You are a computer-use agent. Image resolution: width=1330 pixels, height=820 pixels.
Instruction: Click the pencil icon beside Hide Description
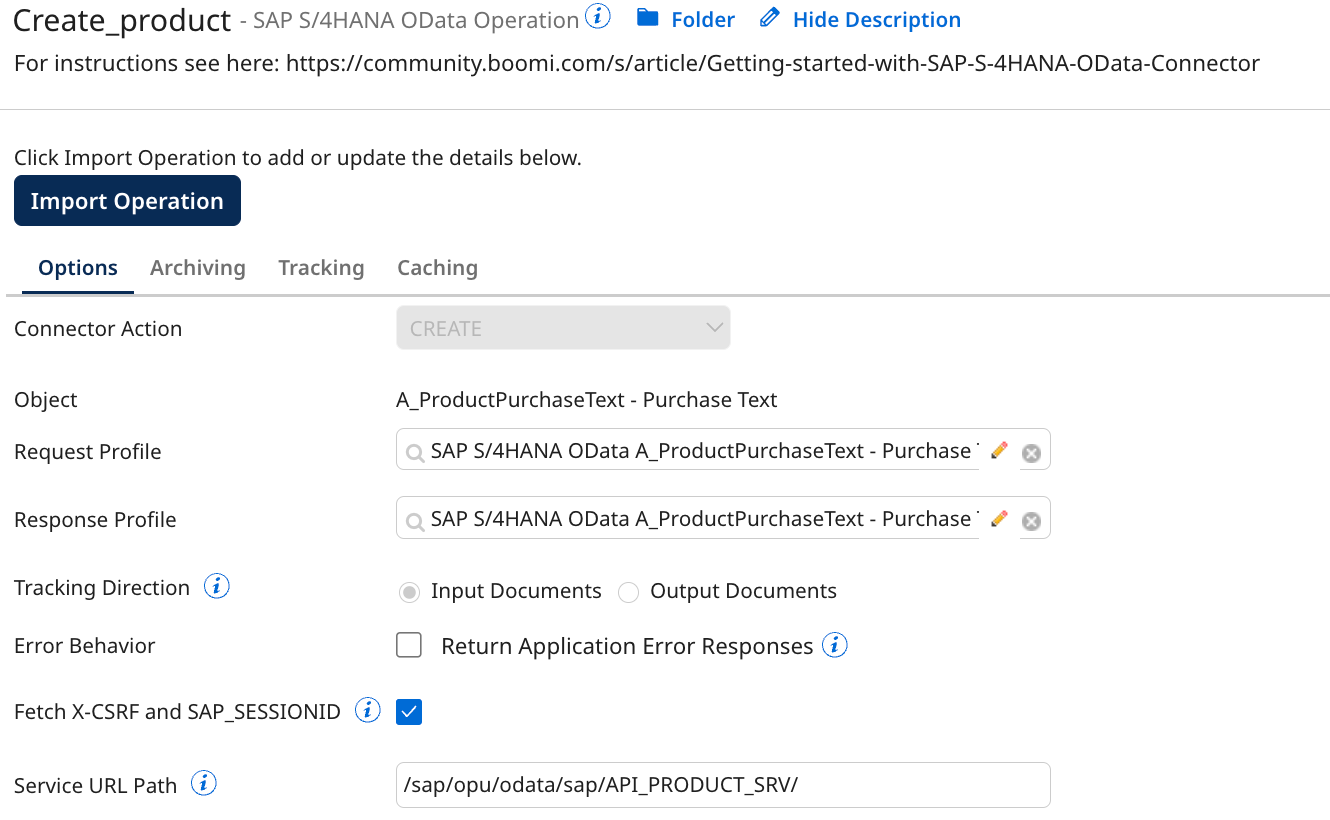tap(768, 17)
